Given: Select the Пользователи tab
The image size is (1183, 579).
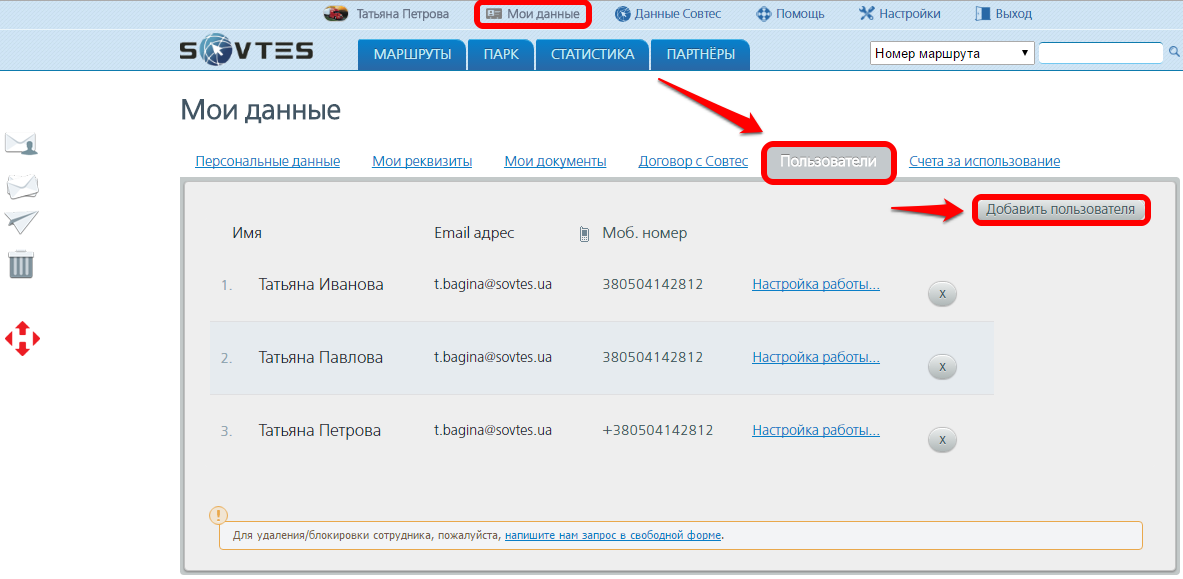Looking at the screenshot, I should (x=828, y=161).
